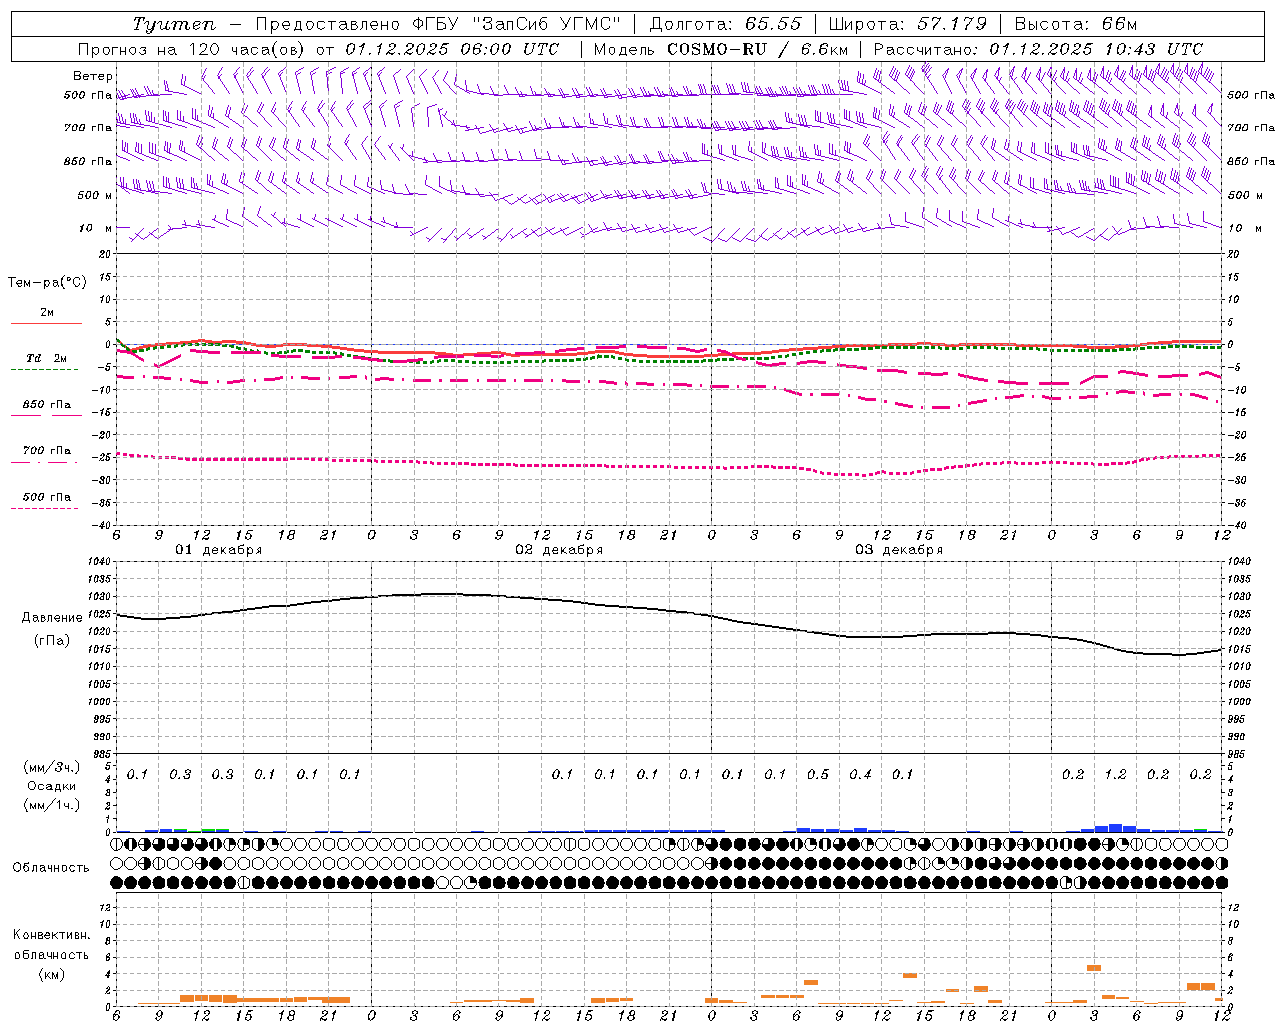Select the (мм/3ч.) precipitation unit label

click(51, 767)
